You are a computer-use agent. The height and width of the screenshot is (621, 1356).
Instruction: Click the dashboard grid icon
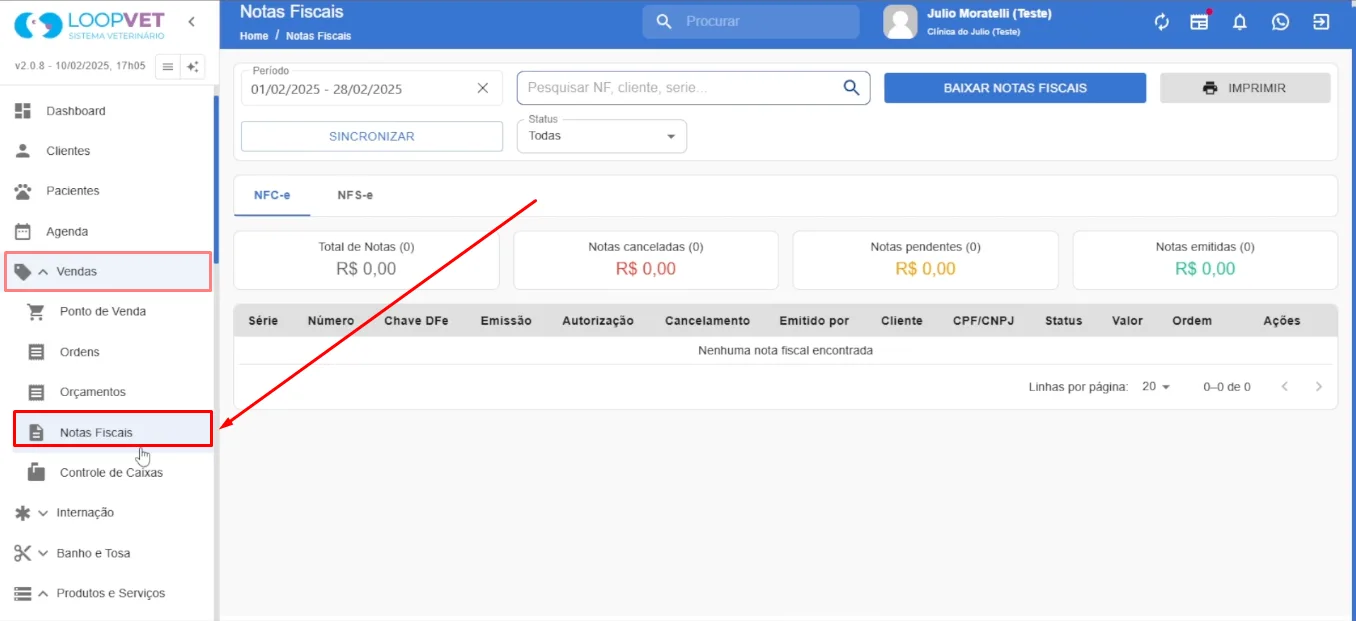[23, 111]
